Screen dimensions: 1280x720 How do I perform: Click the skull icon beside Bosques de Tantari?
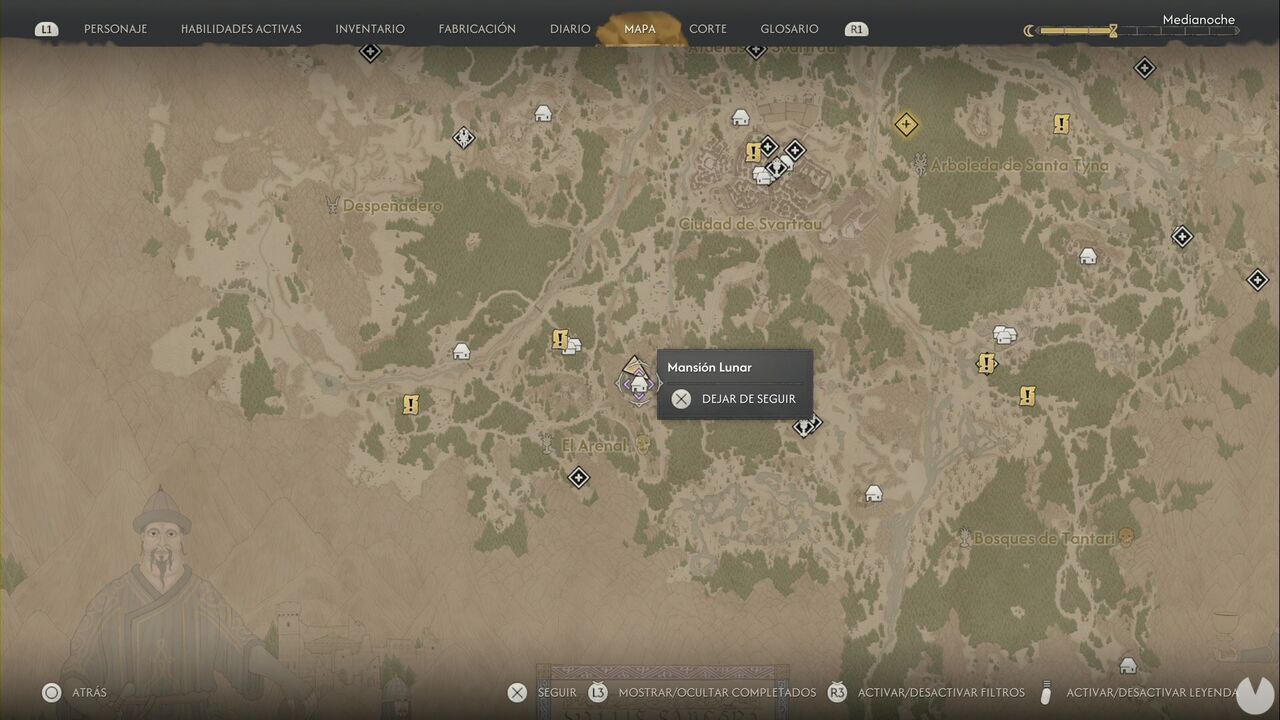(1127, 538)
